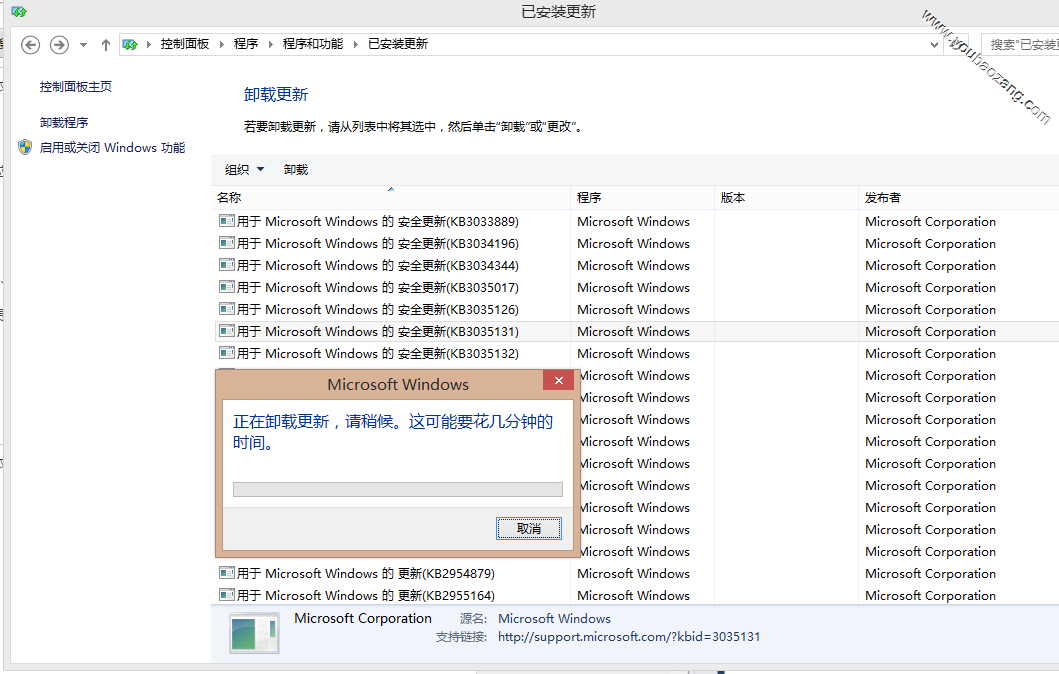The height and width of the screenshot is (674, 1059).
Task: Click the icon of update KB3035131
Action: pyautogui.click(x=227, y=331)
